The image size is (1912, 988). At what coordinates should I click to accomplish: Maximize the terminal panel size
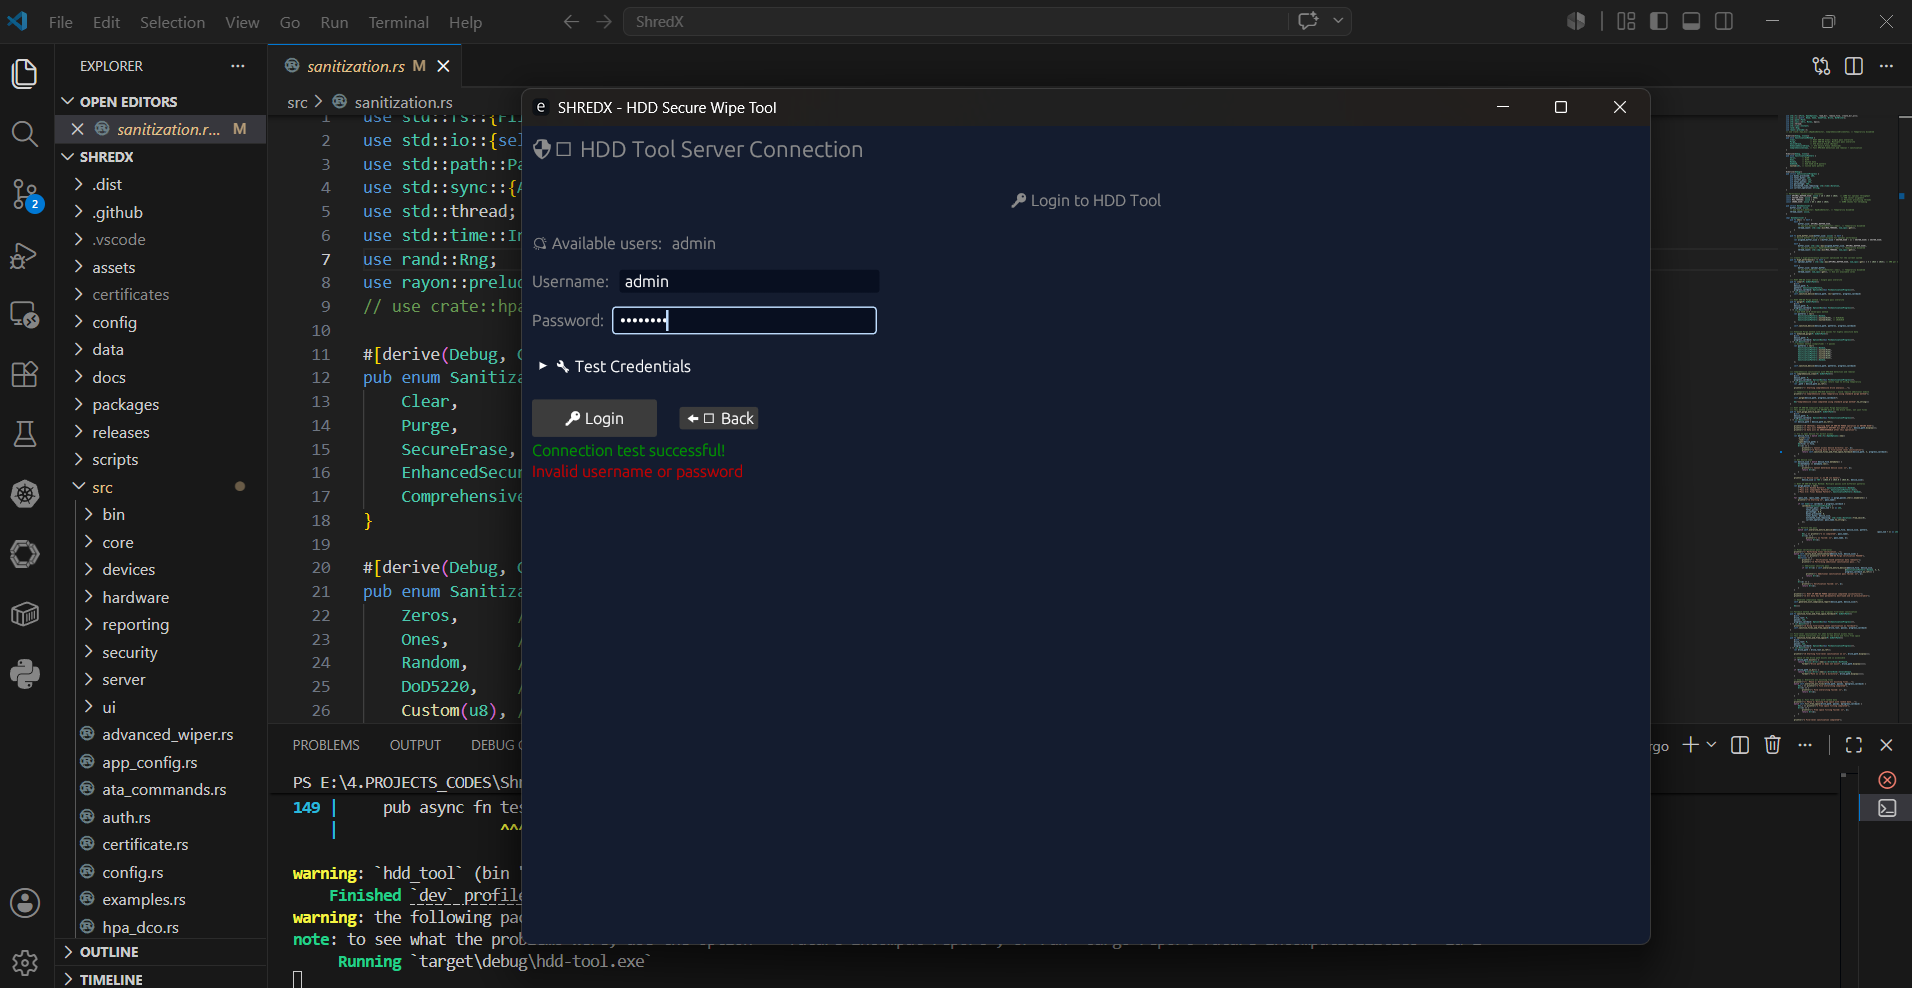coord(1854,745)
